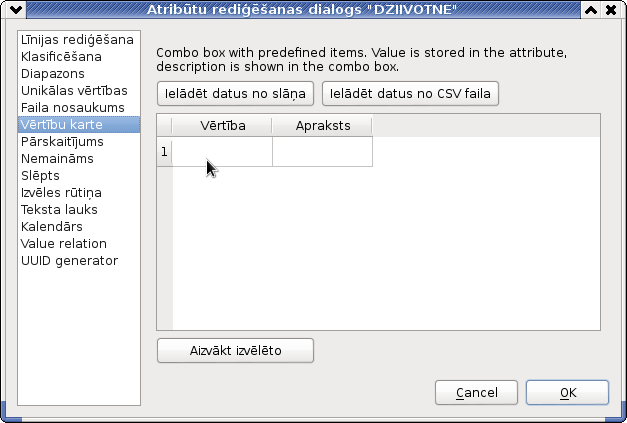The image size is (627, 423).
Task: Open the window menu arrow in title bar
Action: (x=16, y=9)
